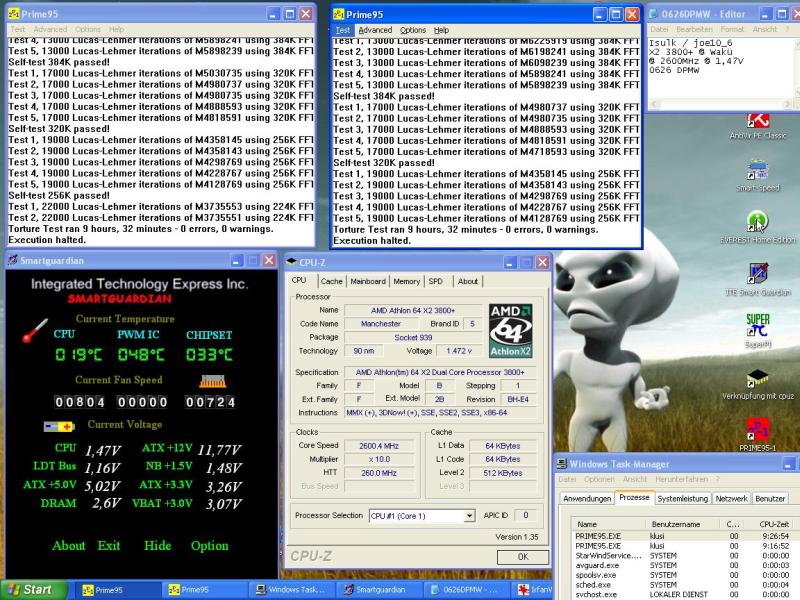Select the Anwendungen tab in Task-Manager

[x=587, y=498]
